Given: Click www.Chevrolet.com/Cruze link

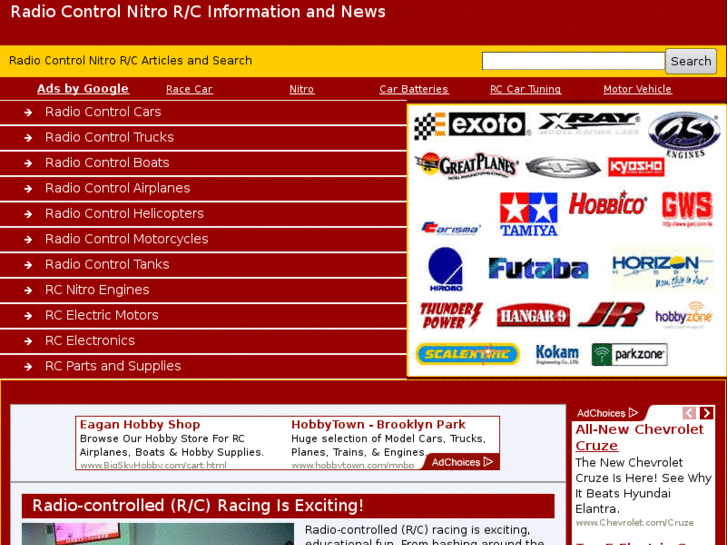Looking at the screenshot, I should 634,522.
